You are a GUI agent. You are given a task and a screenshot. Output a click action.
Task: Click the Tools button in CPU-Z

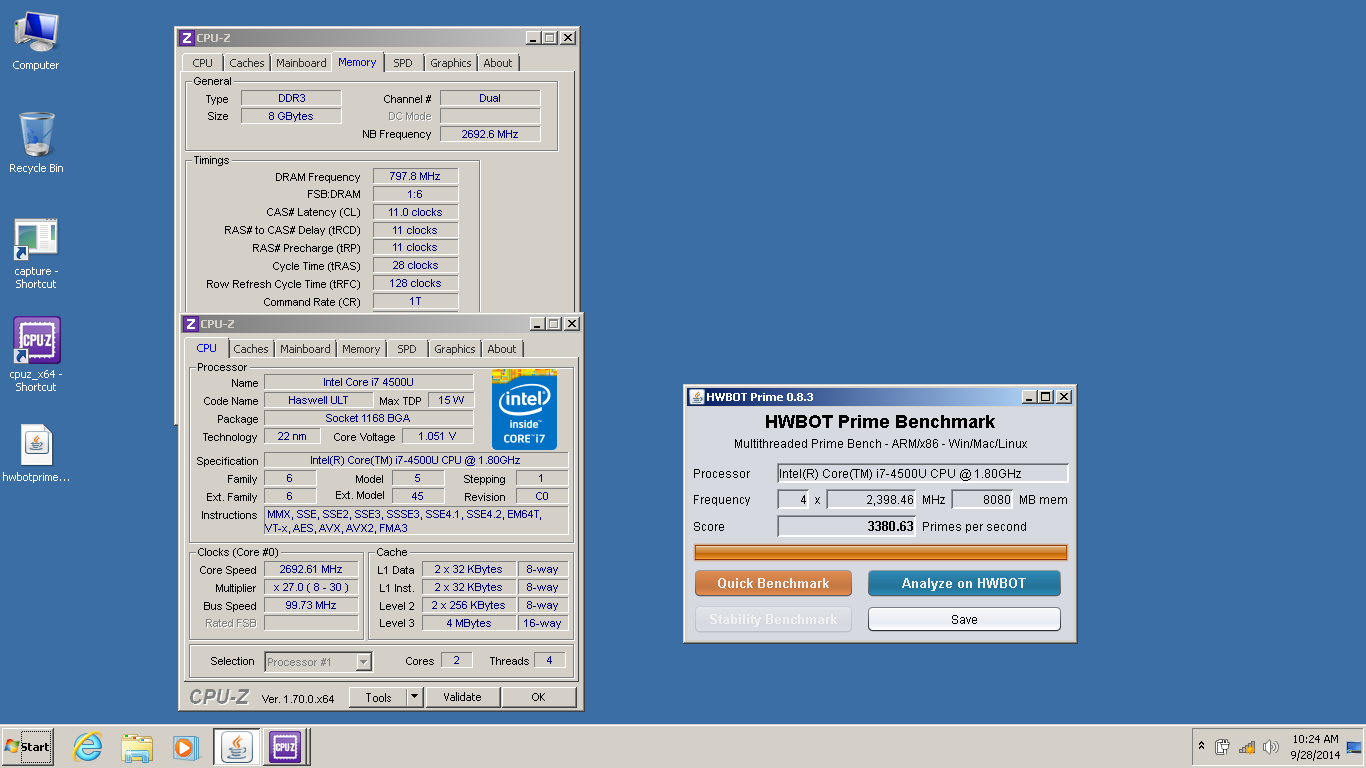point(378,697)
